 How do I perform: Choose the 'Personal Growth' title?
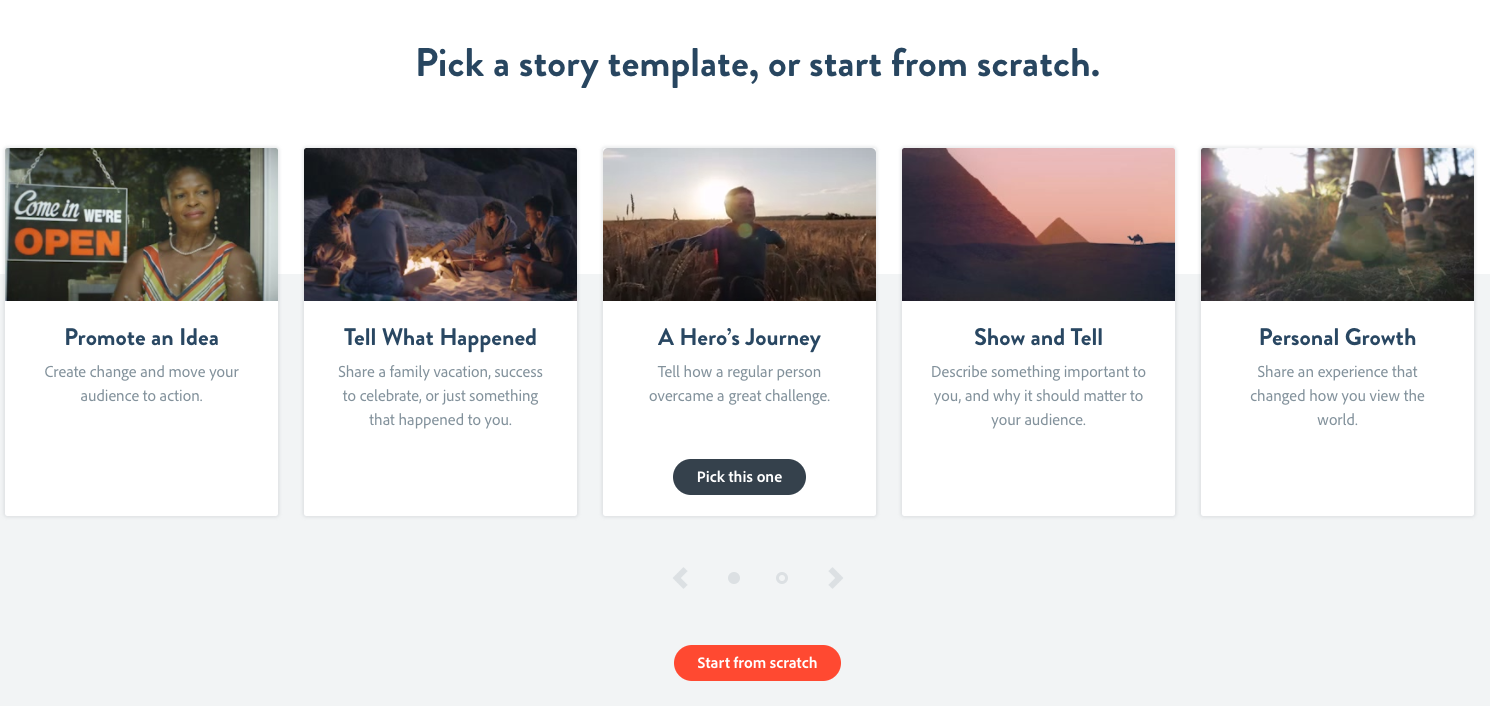click(x=1337, y=338)
